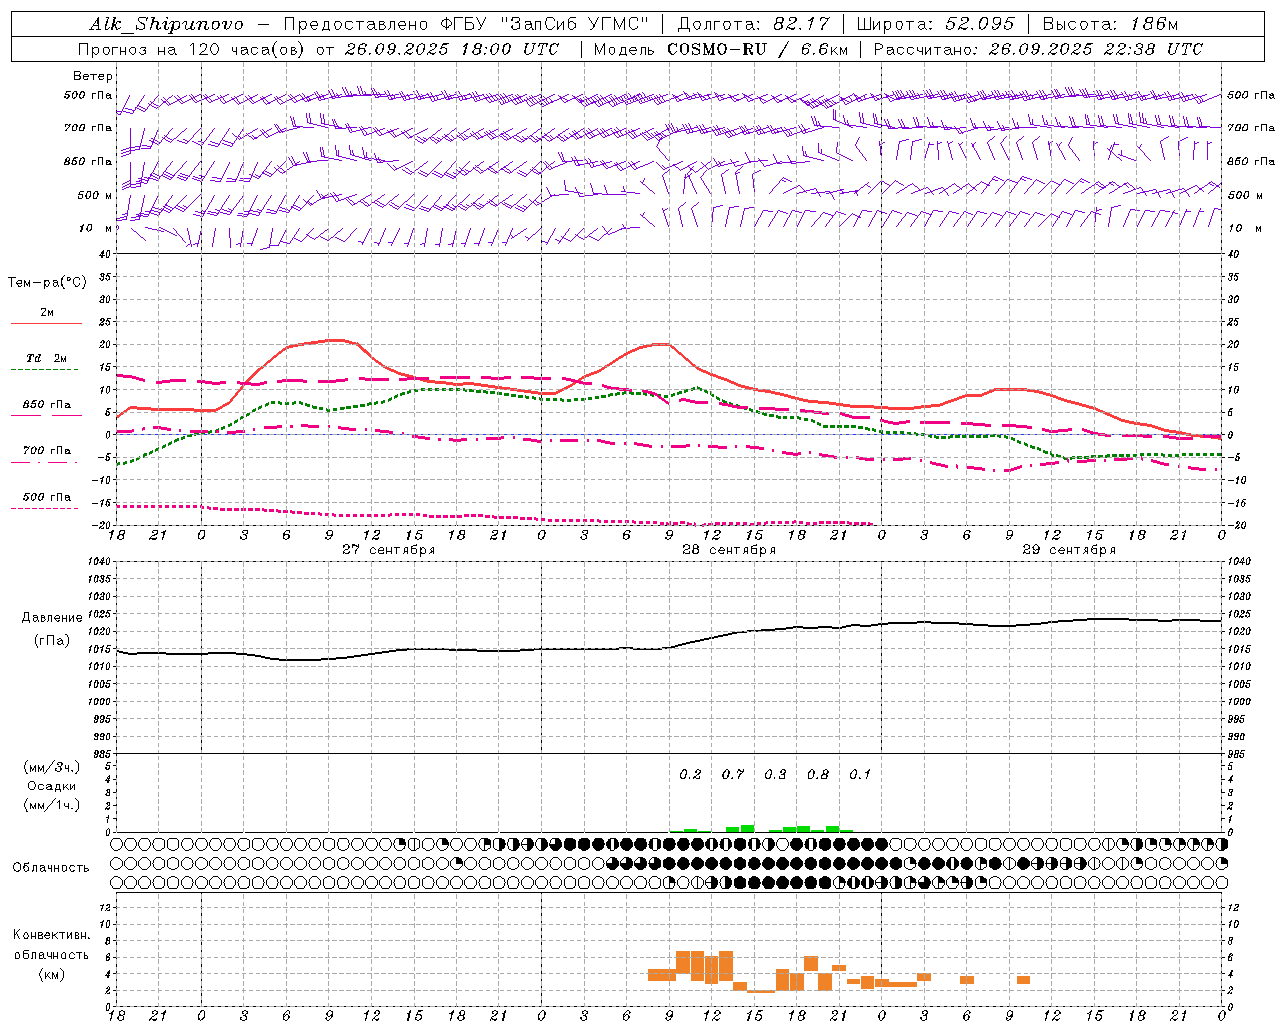Click the 27 сентября date label

click(388, 550)
